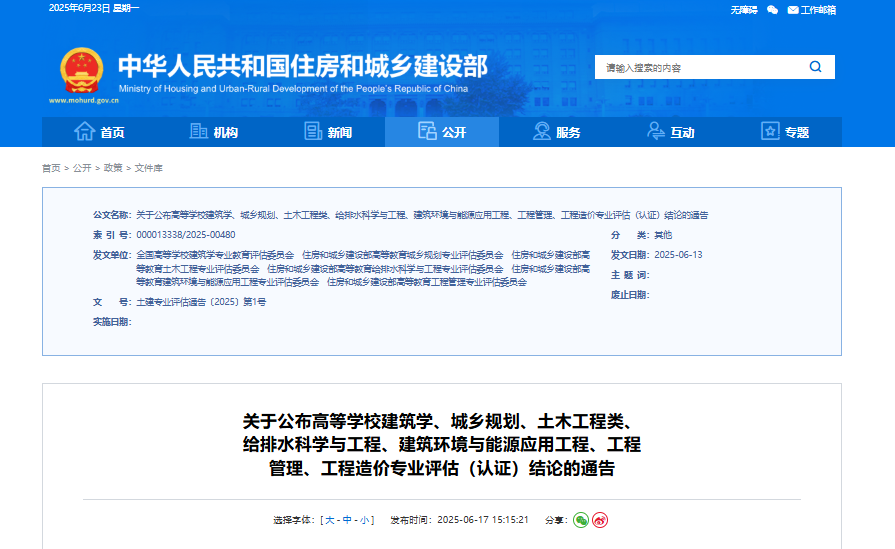Click the building icon beside 机构
The width and height of the screenshot is (895, 549).
tap(198, 131)
